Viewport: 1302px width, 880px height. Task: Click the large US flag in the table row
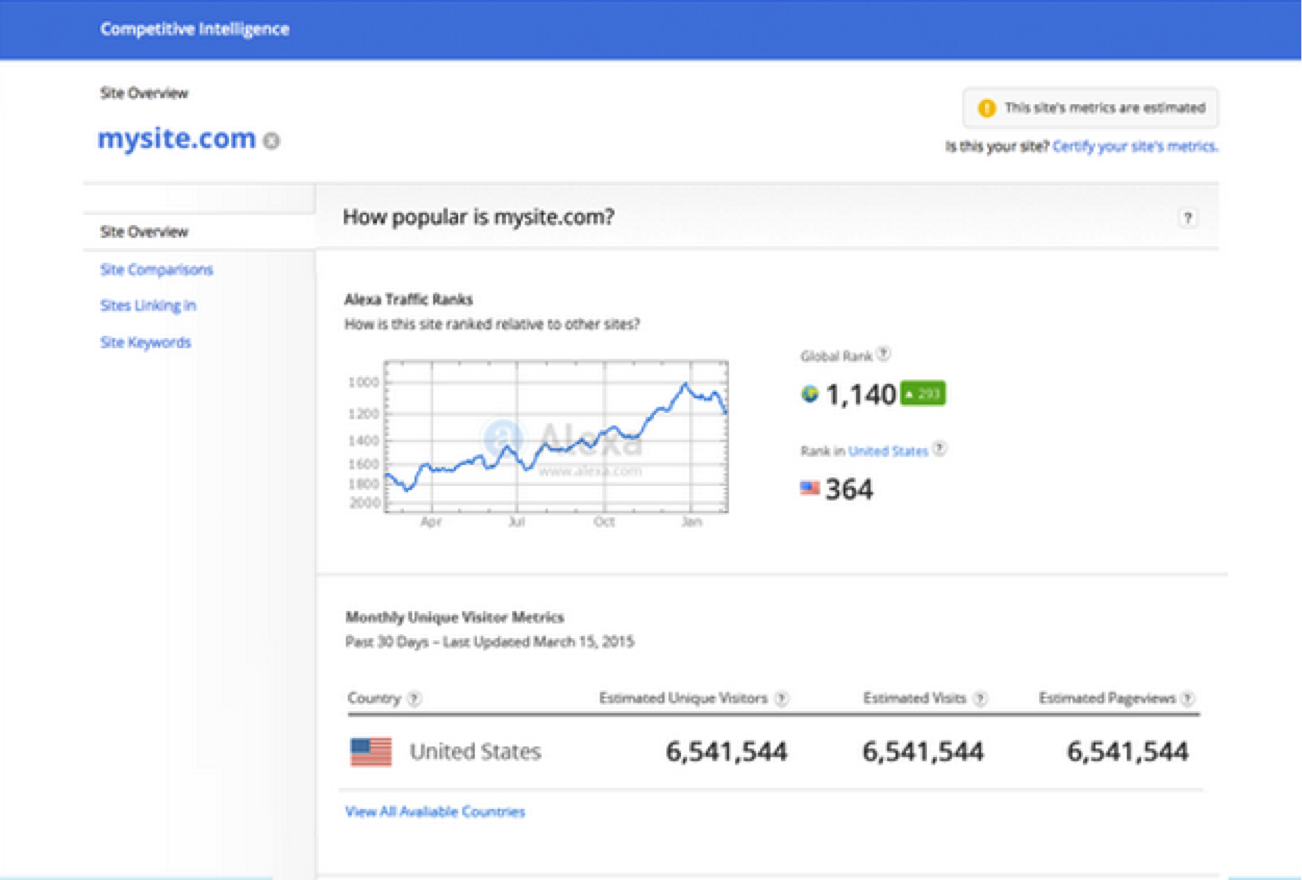point(371,752)
